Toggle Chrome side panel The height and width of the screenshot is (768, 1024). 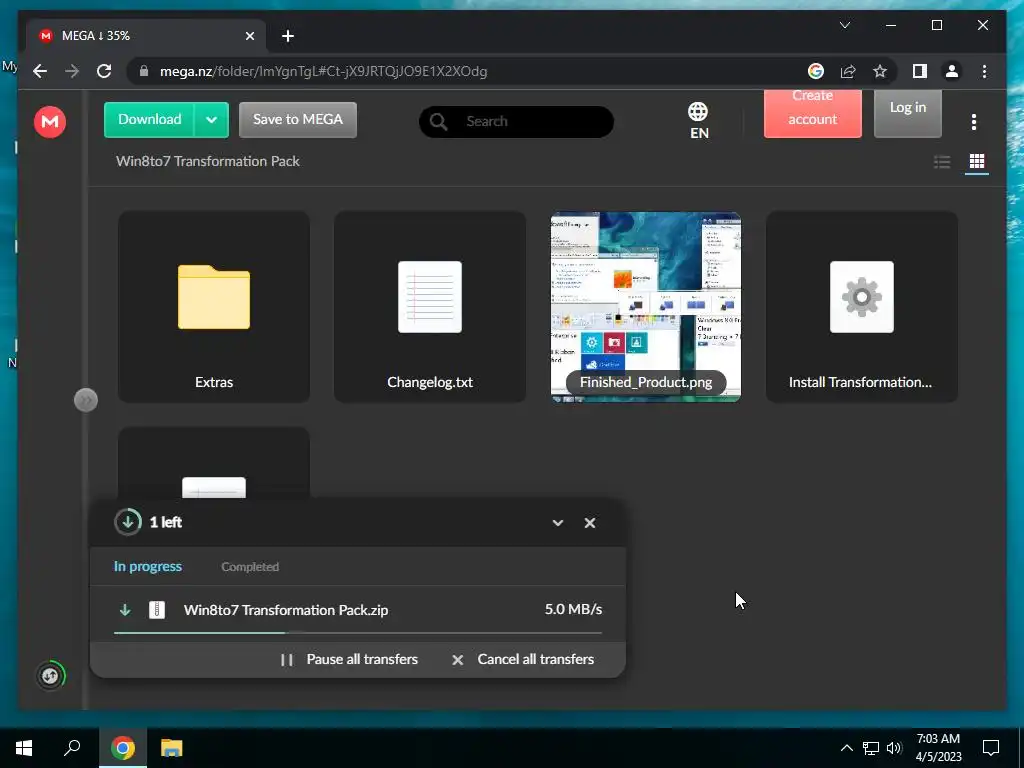[920, 71]
